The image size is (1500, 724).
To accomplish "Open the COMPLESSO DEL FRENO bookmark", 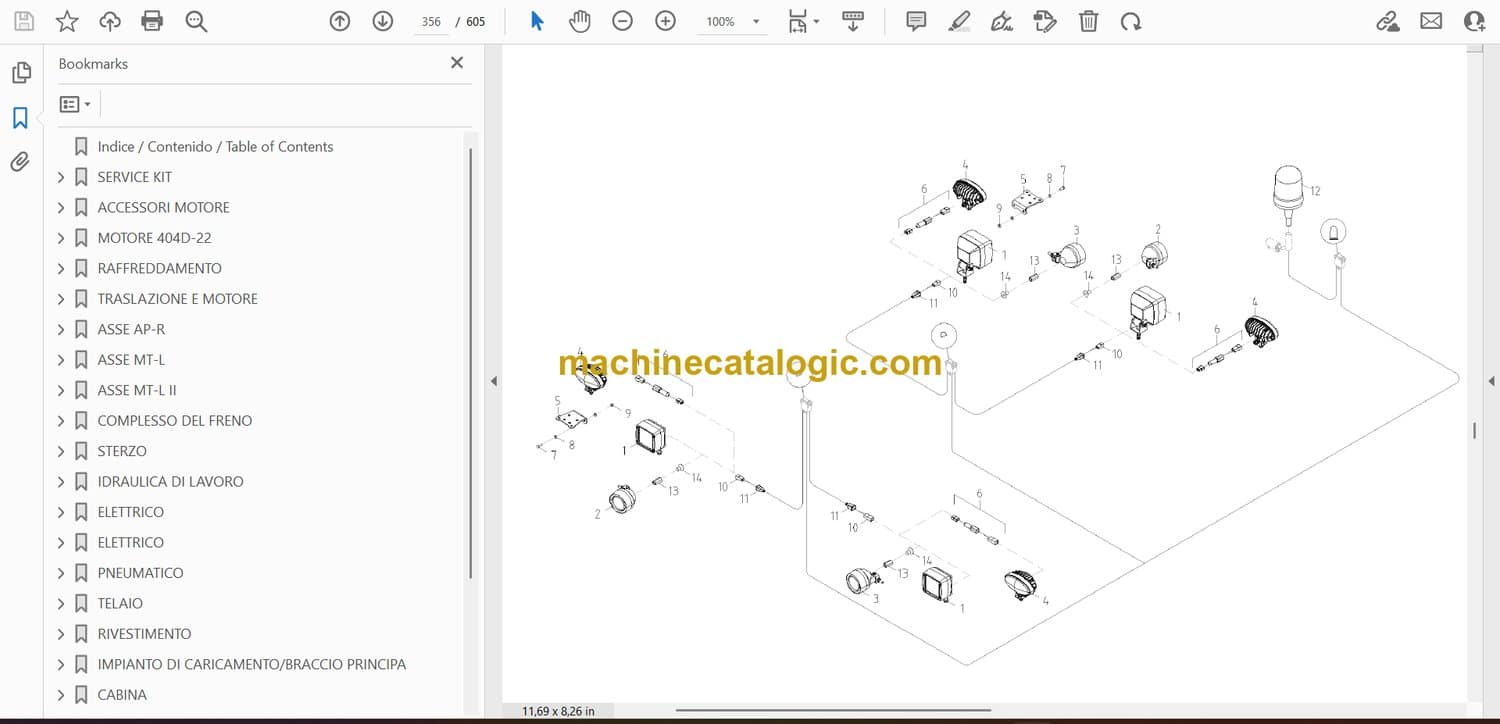I will 174,421.
